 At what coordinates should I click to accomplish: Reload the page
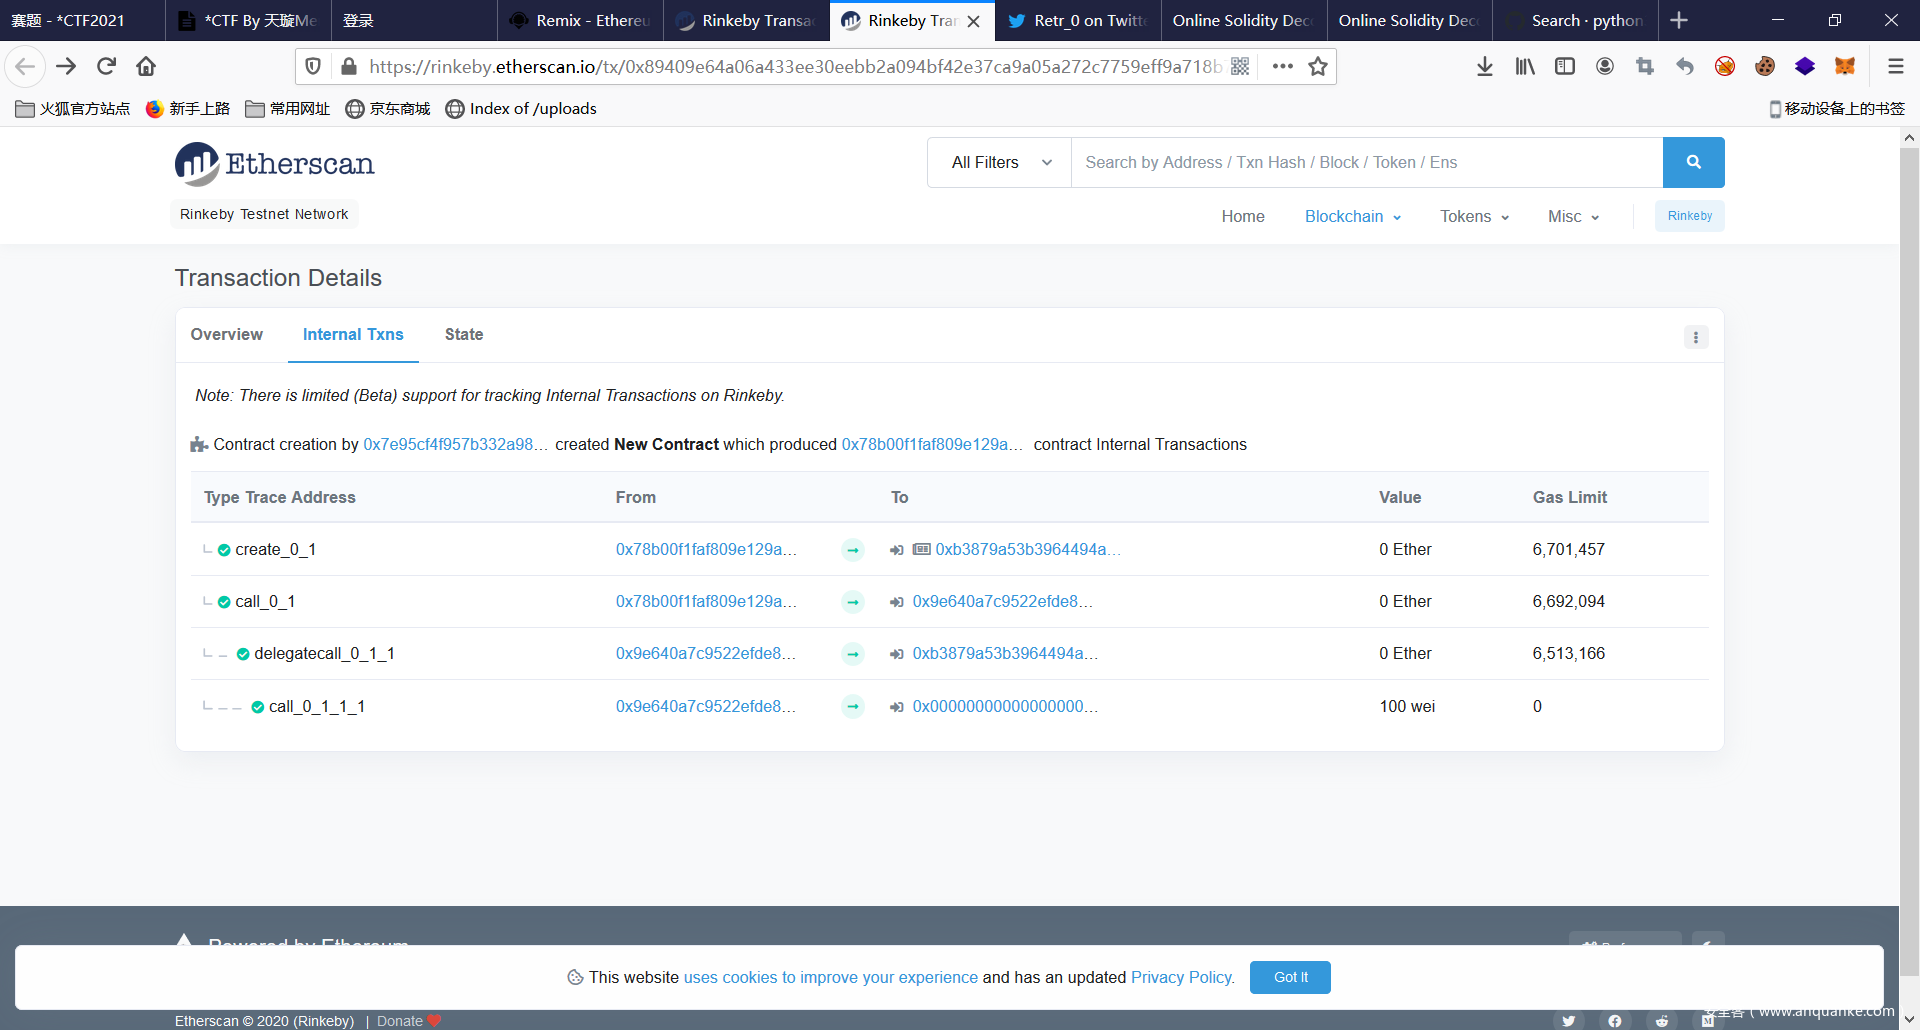click(106, 66)
